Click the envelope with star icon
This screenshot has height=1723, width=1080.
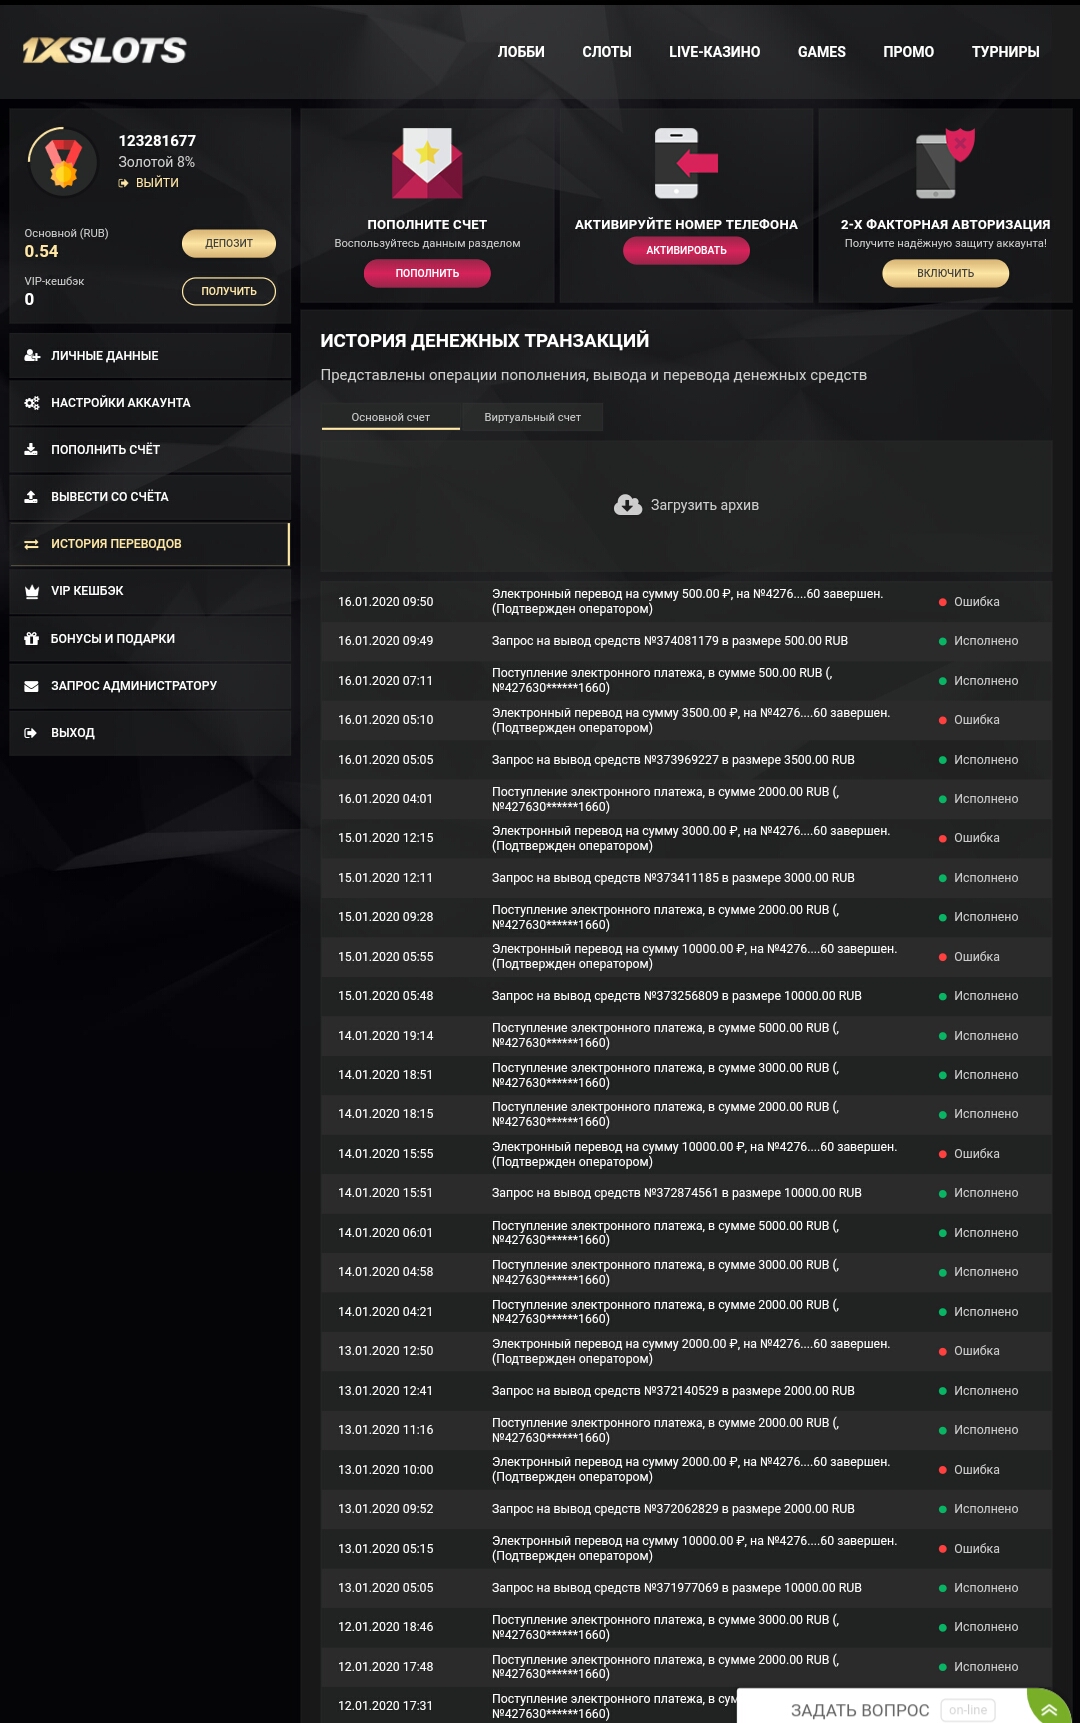427,162
